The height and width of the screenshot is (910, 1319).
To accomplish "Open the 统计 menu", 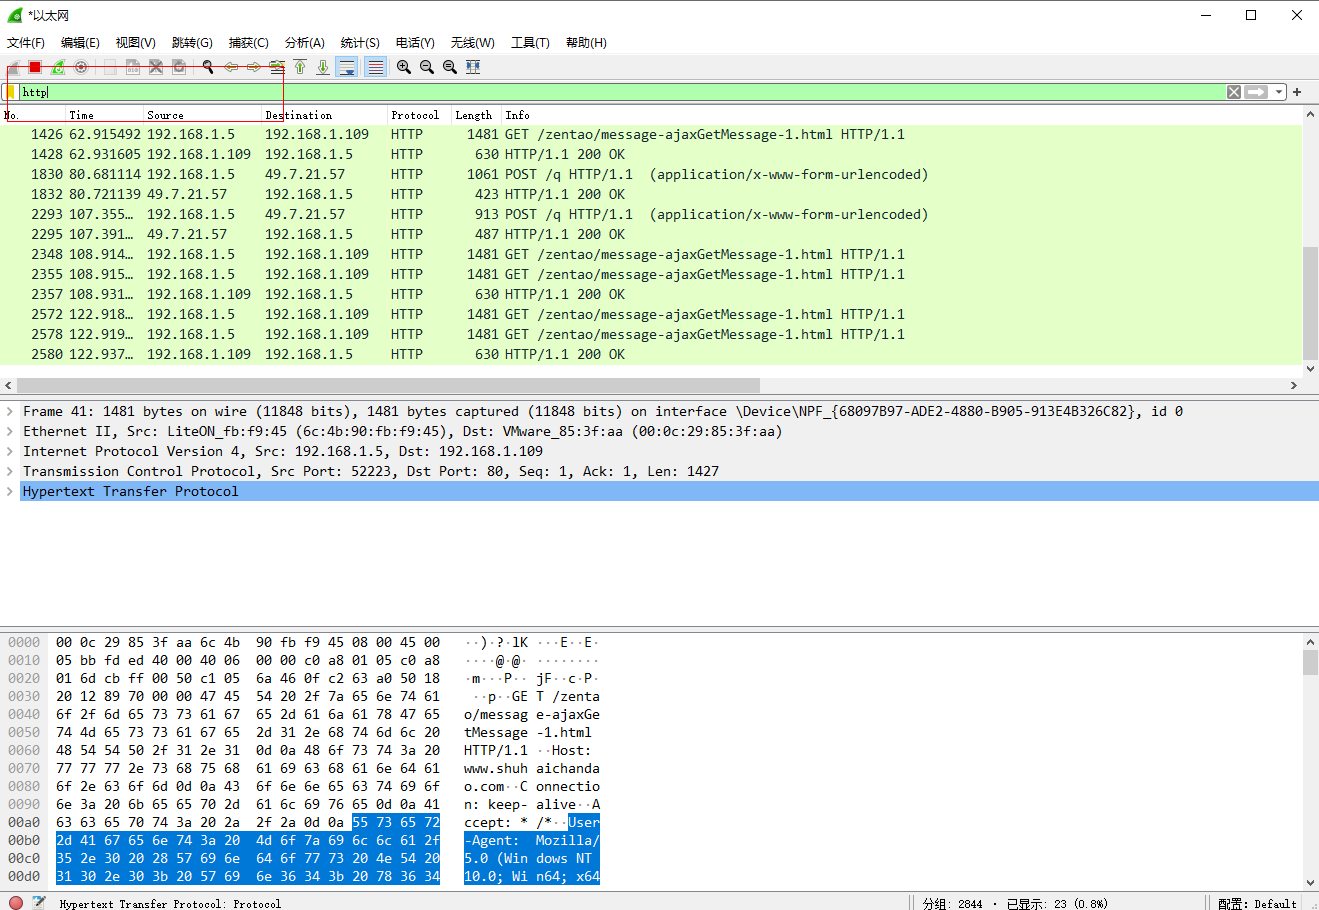I will click(x=359, y=42).
